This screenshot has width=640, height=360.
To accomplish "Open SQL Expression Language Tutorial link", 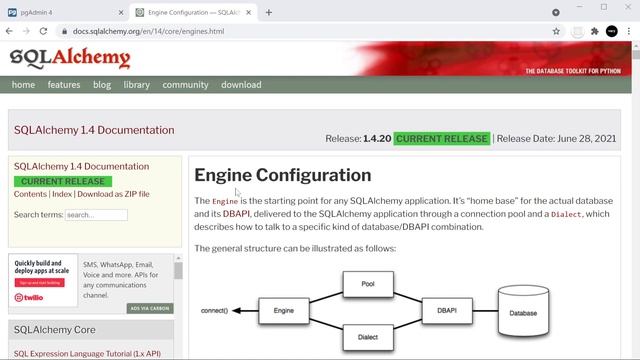I will click(87, 353).
